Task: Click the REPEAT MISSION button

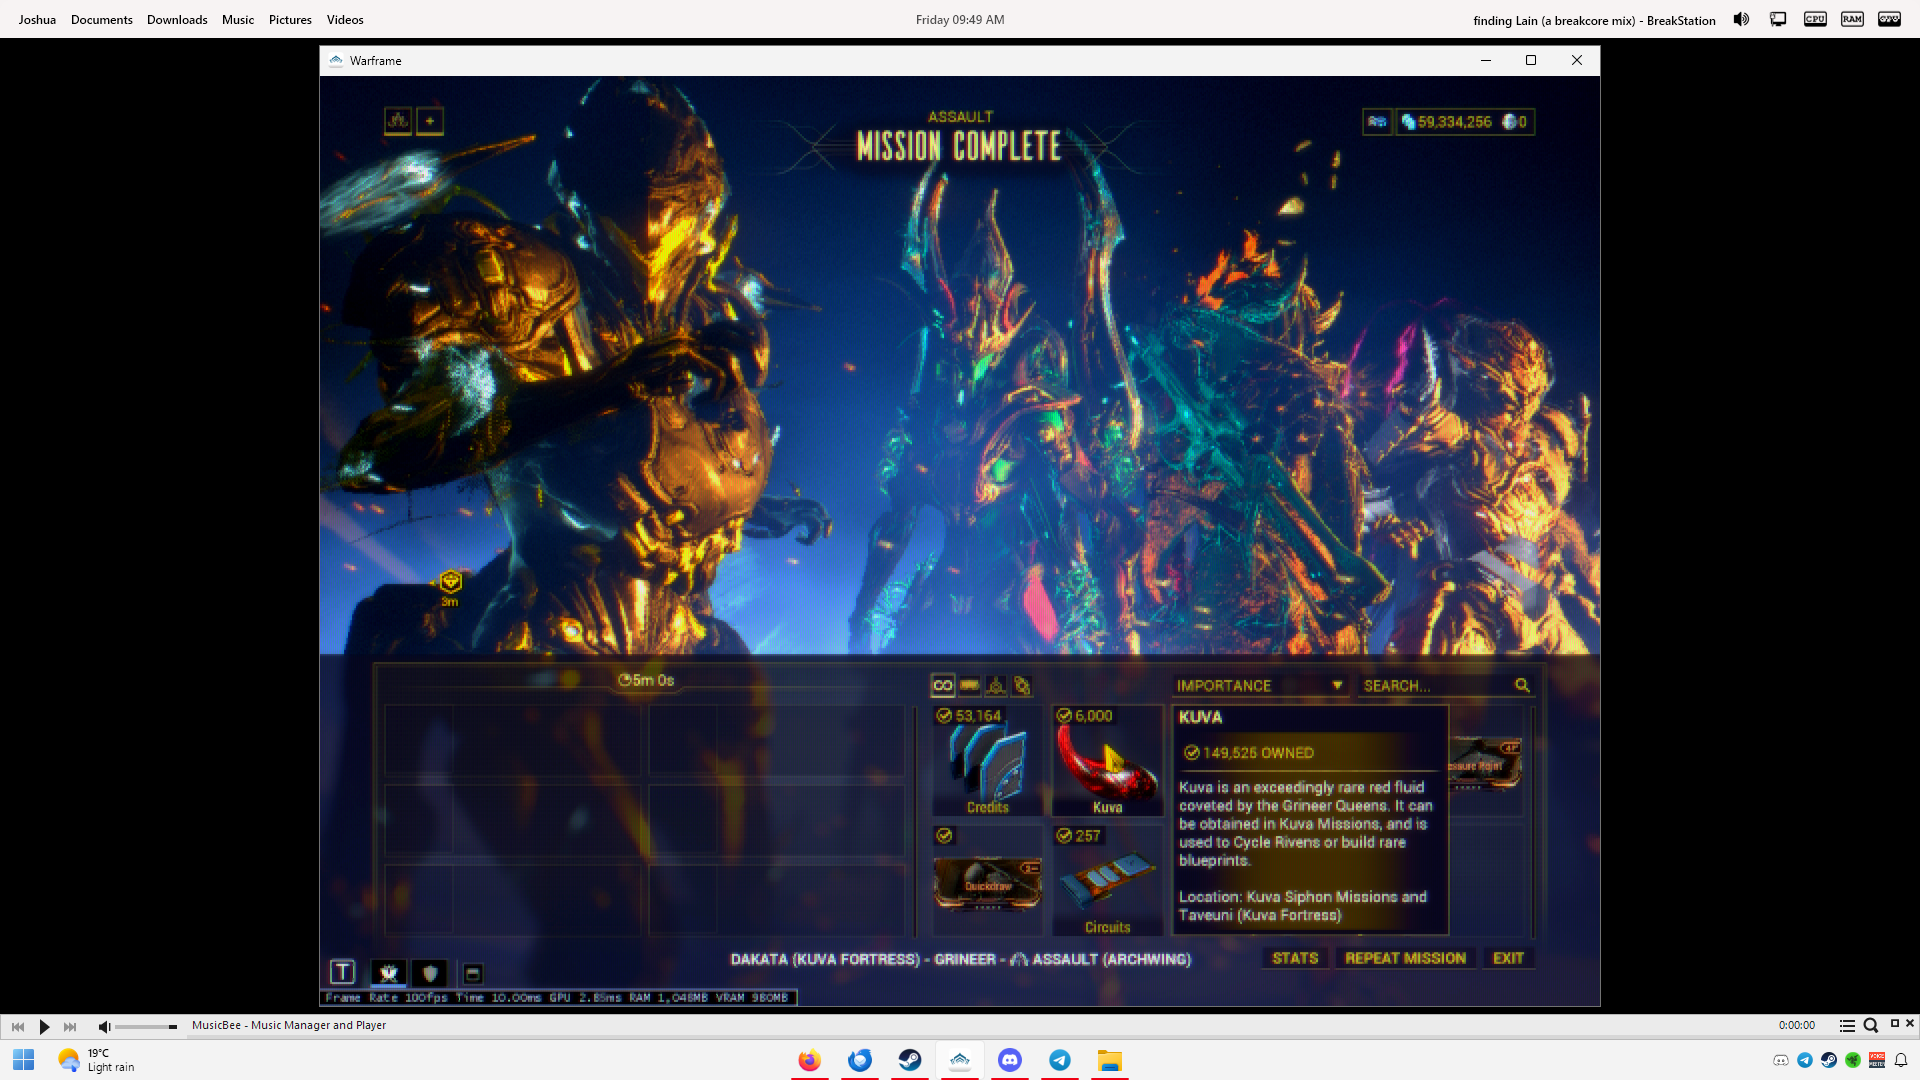Action: 1405,958
